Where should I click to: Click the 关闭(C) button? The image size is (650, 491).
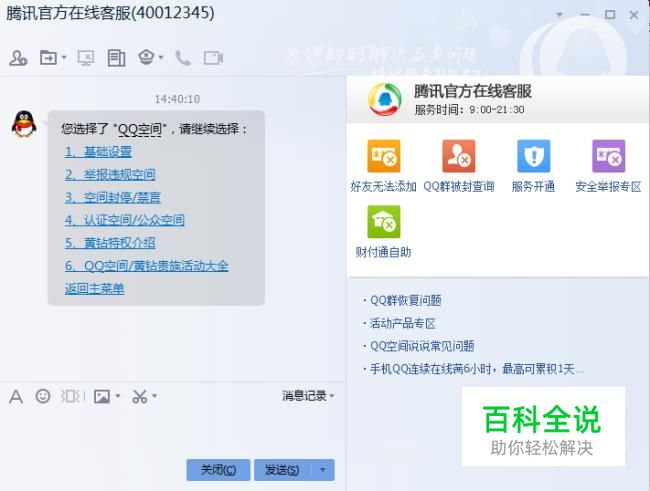pyautogui.click(x=218, y=470)
